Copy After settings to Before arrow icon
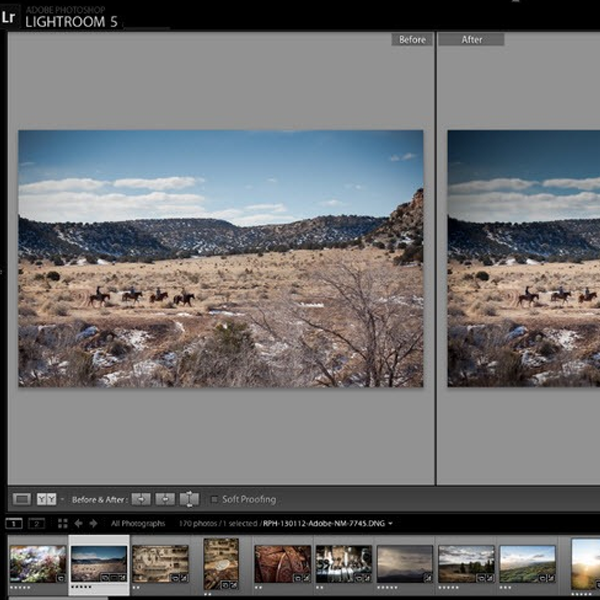The width and height of the screenshot is (600, 600). pyautogui.click(x=165, y=499)
